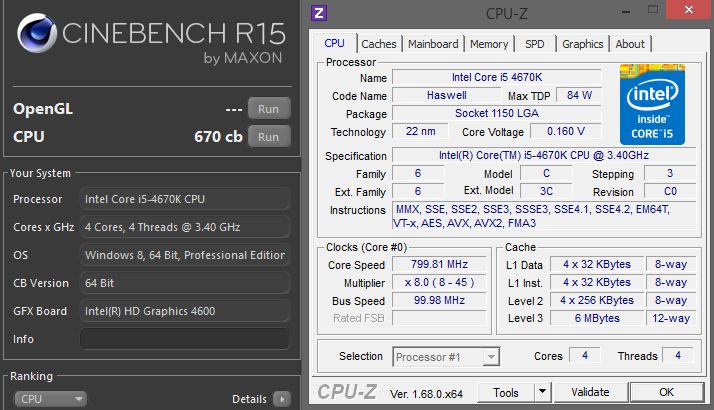Click the OK button in CPU-Z
The width and height of the screenshot is (714, 410).
click(x=667, y=392)
